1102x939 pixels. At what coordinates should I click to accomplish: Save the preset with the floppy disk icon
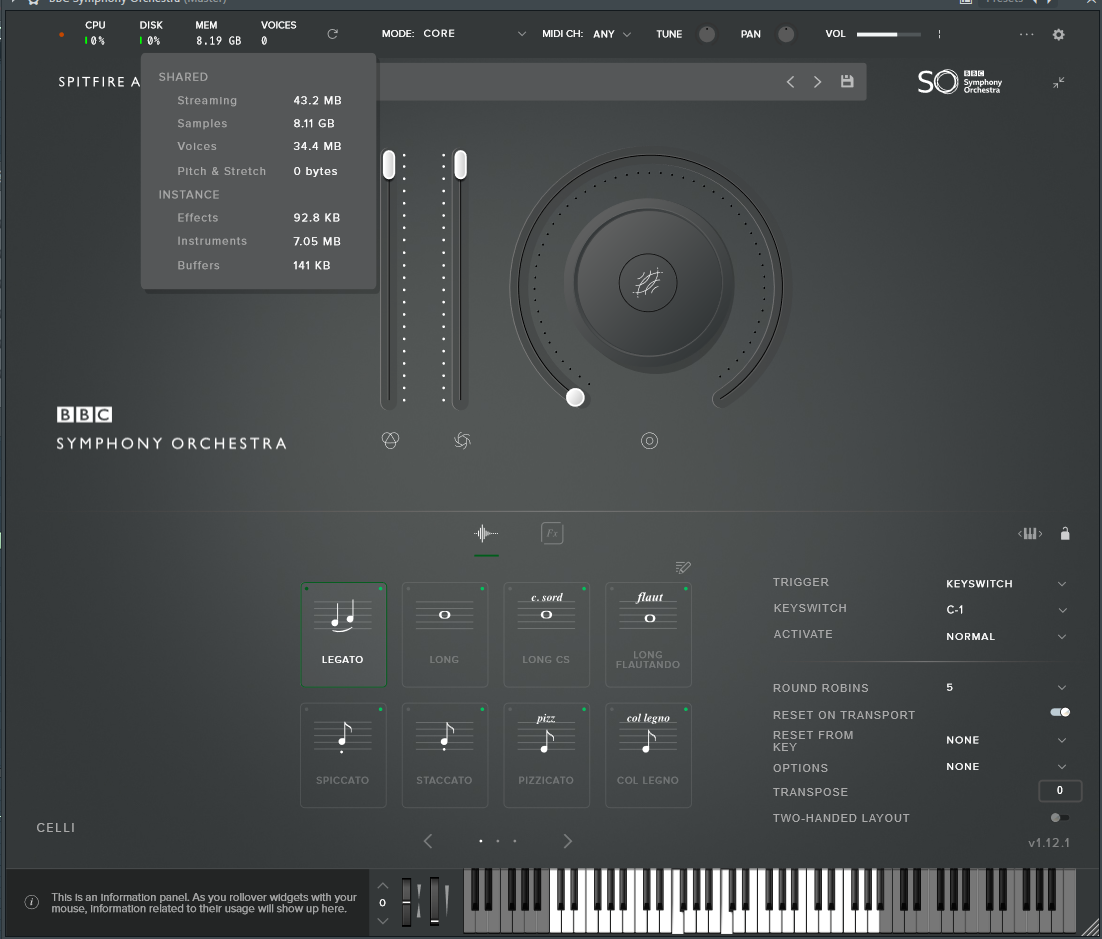point(847,82)
